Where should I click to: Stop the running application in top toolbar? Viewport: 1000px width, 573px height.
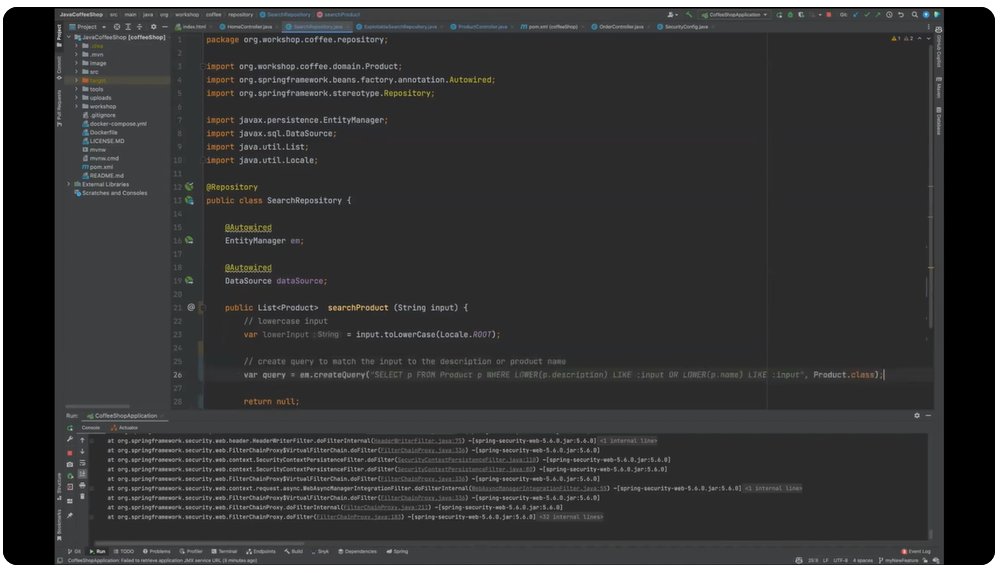[x=828, y=15]
